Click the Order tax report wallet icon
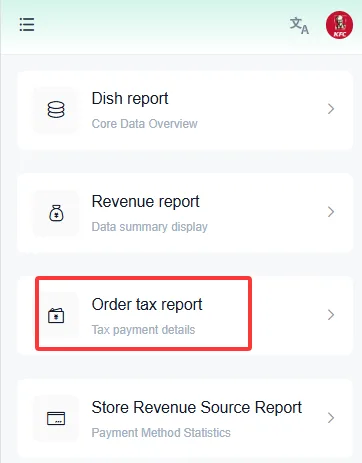Viewport: 362px width, 463px height. pos(56,316)
